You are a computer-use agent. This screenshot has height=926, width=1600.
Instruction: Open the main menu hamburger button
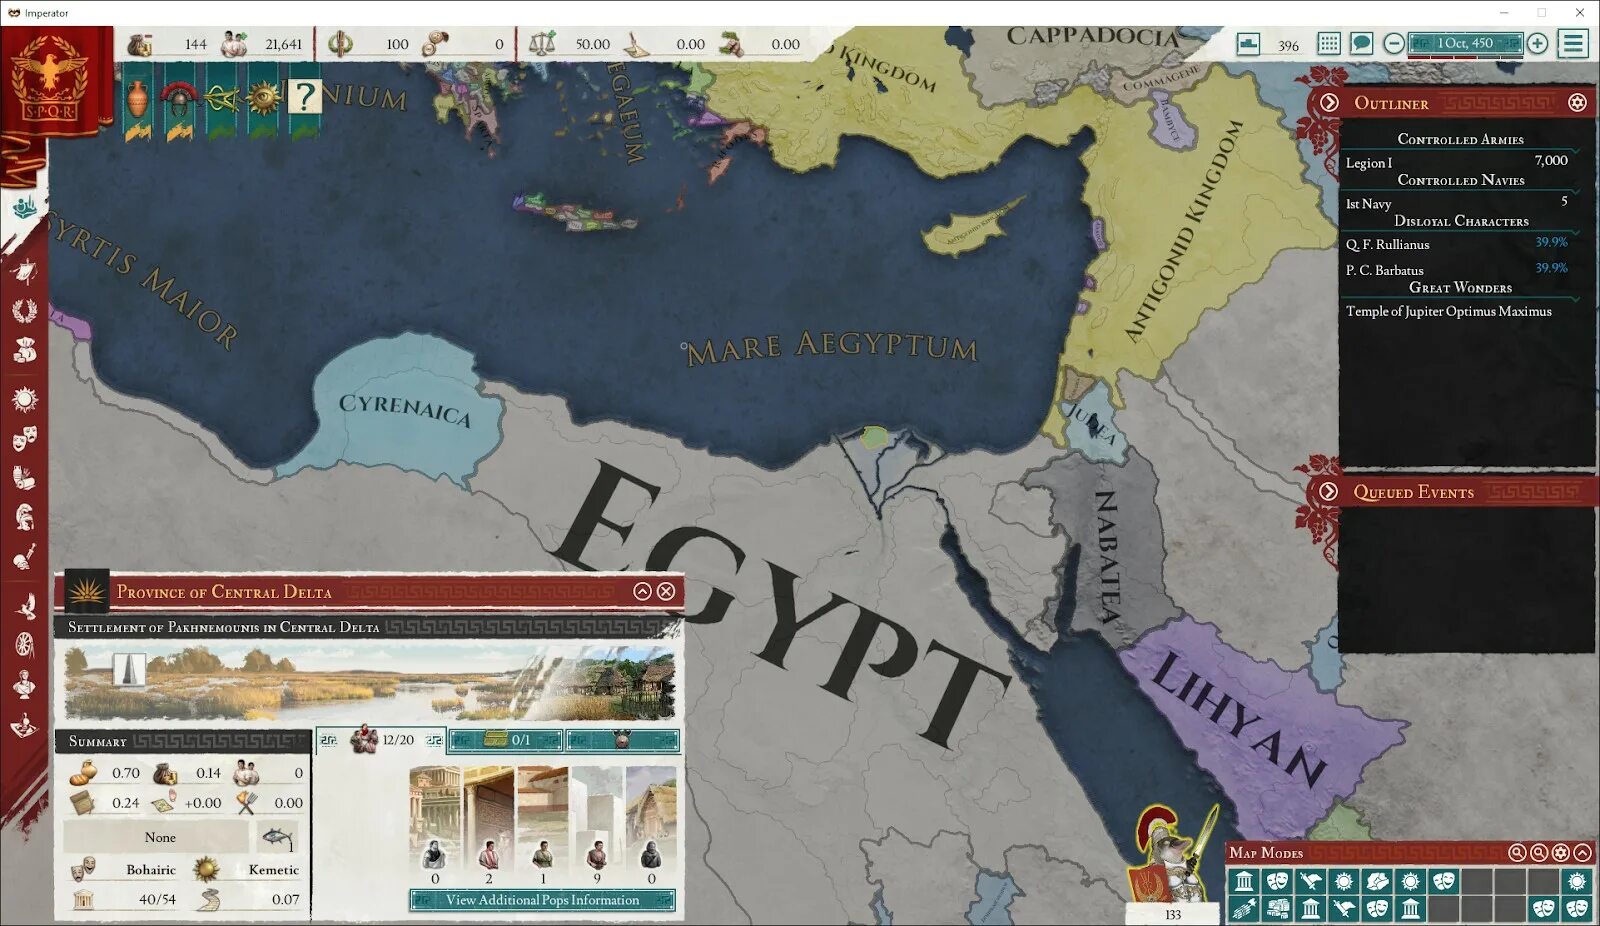coord(1573,44)
